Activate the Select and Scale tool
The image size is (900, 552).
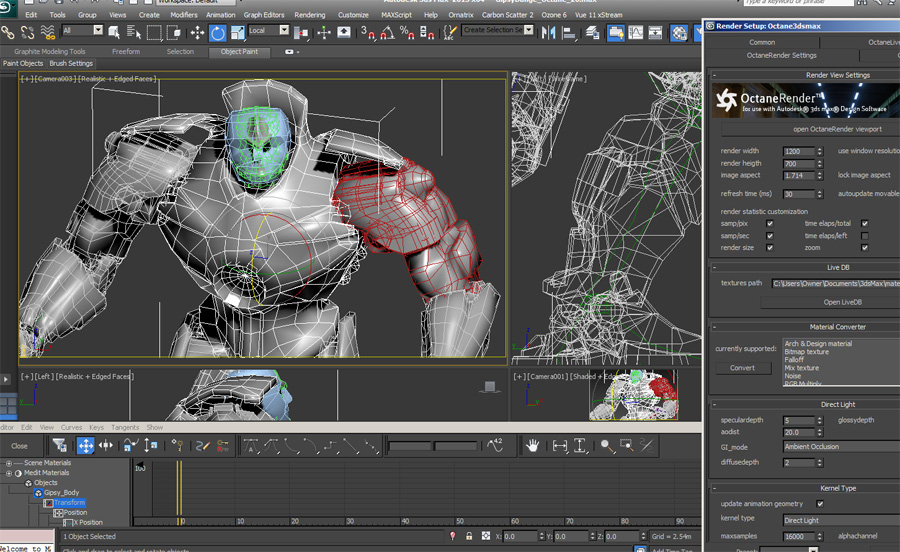click(238, 33)
